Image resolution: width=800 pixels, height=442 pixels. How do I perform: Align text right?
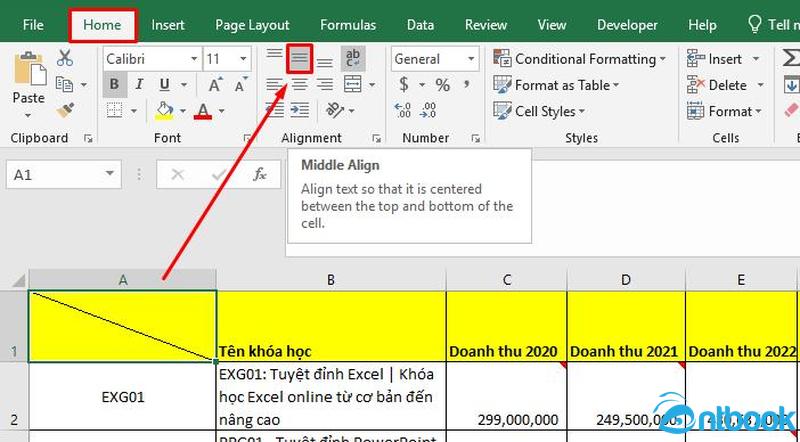(325, 84)
